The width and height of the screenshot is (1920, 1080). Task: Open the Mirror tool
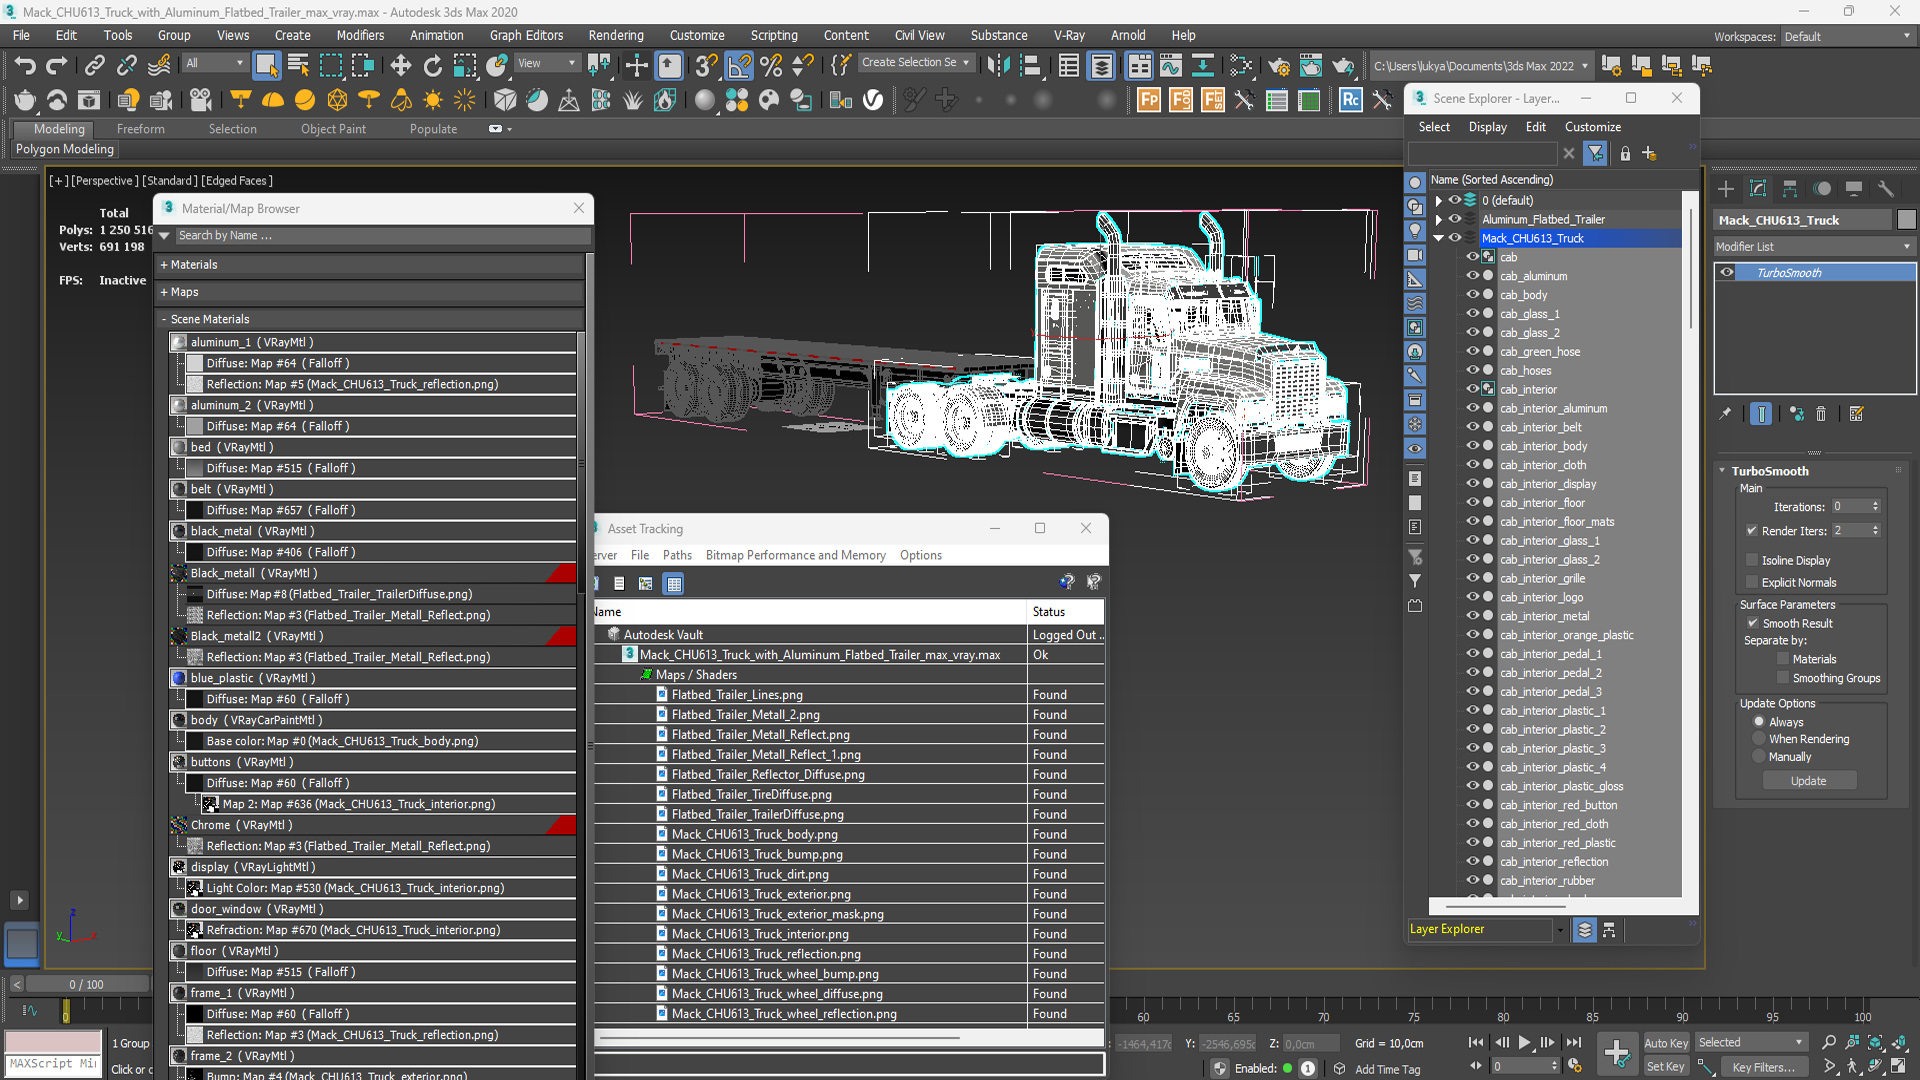[x=997, y=66]
